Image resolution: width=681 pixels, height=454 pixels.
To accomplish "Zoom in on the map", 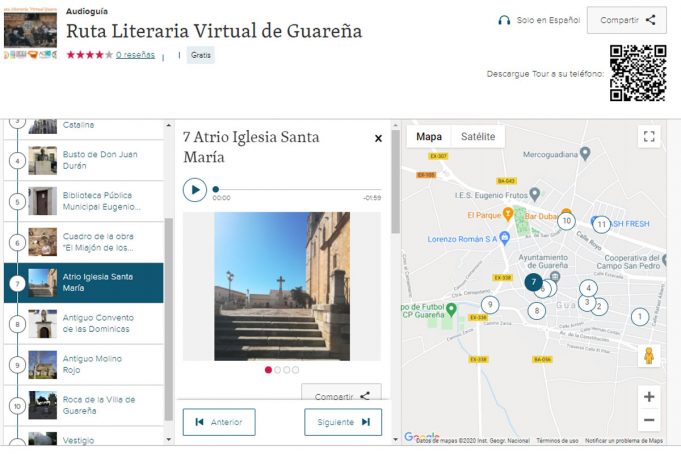I will [649, 397].
